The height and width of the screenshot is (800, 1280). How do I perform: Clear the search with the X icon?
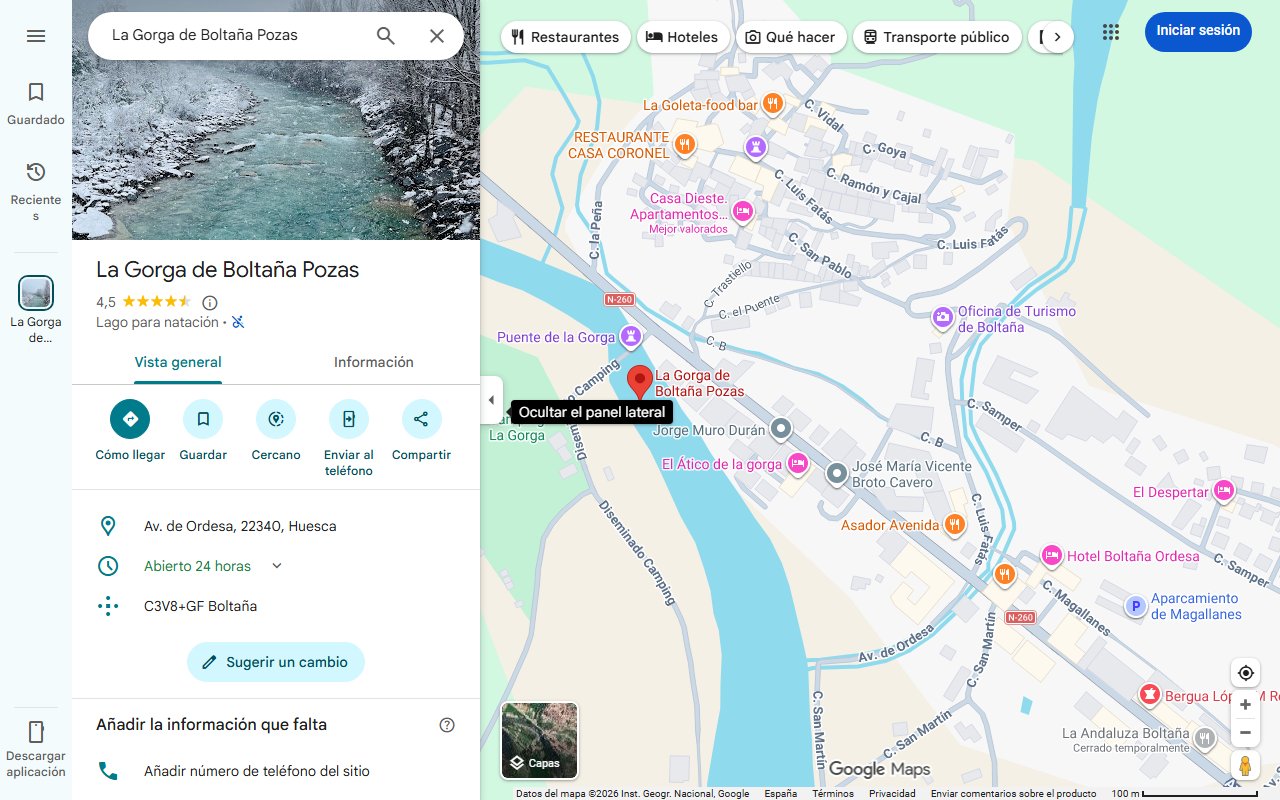point(437,35)
